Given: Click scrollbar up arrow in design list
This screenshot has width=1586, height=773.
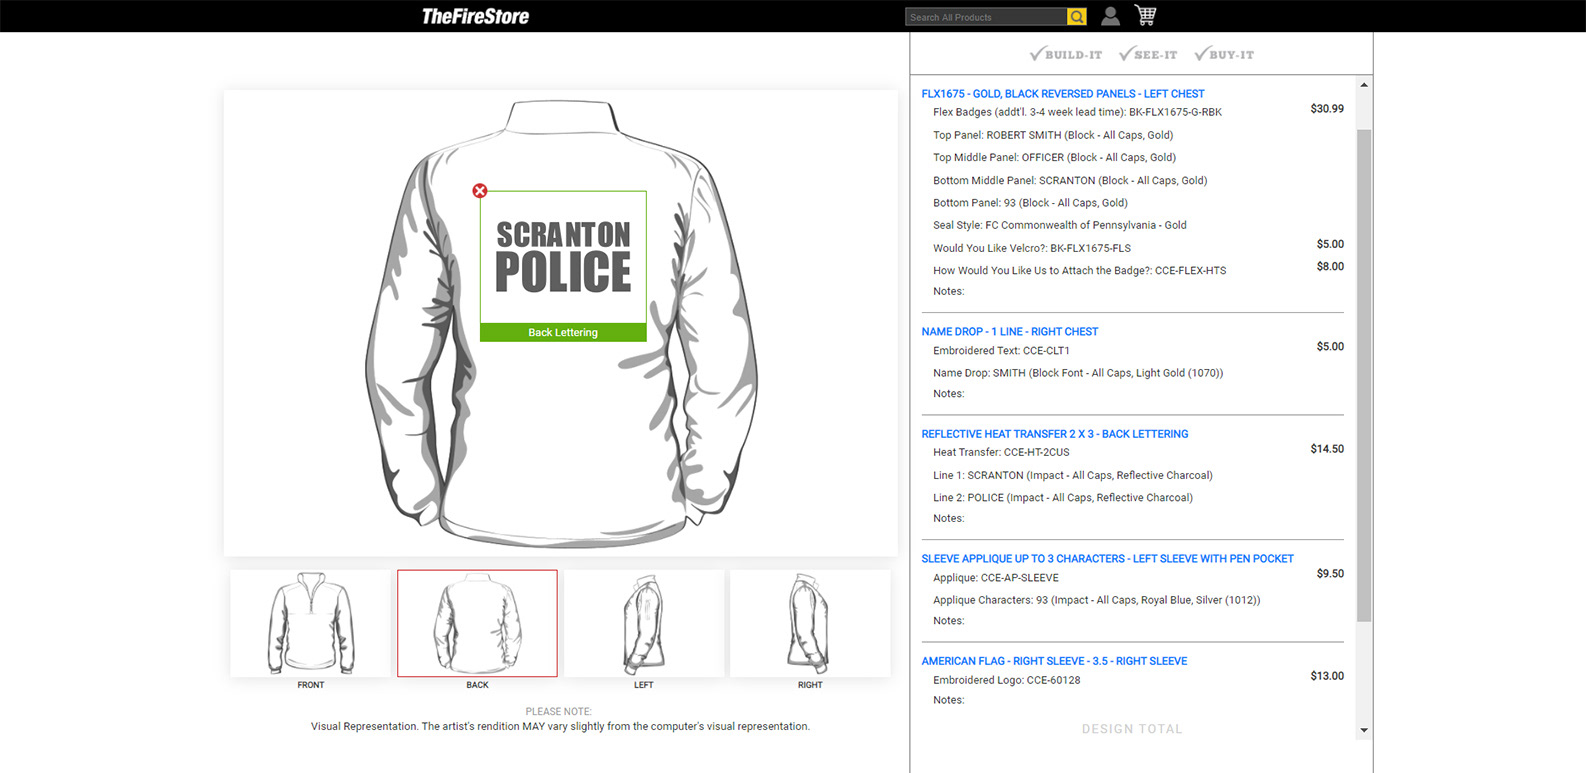Looking at the screenshot, I should point(1364,85).
